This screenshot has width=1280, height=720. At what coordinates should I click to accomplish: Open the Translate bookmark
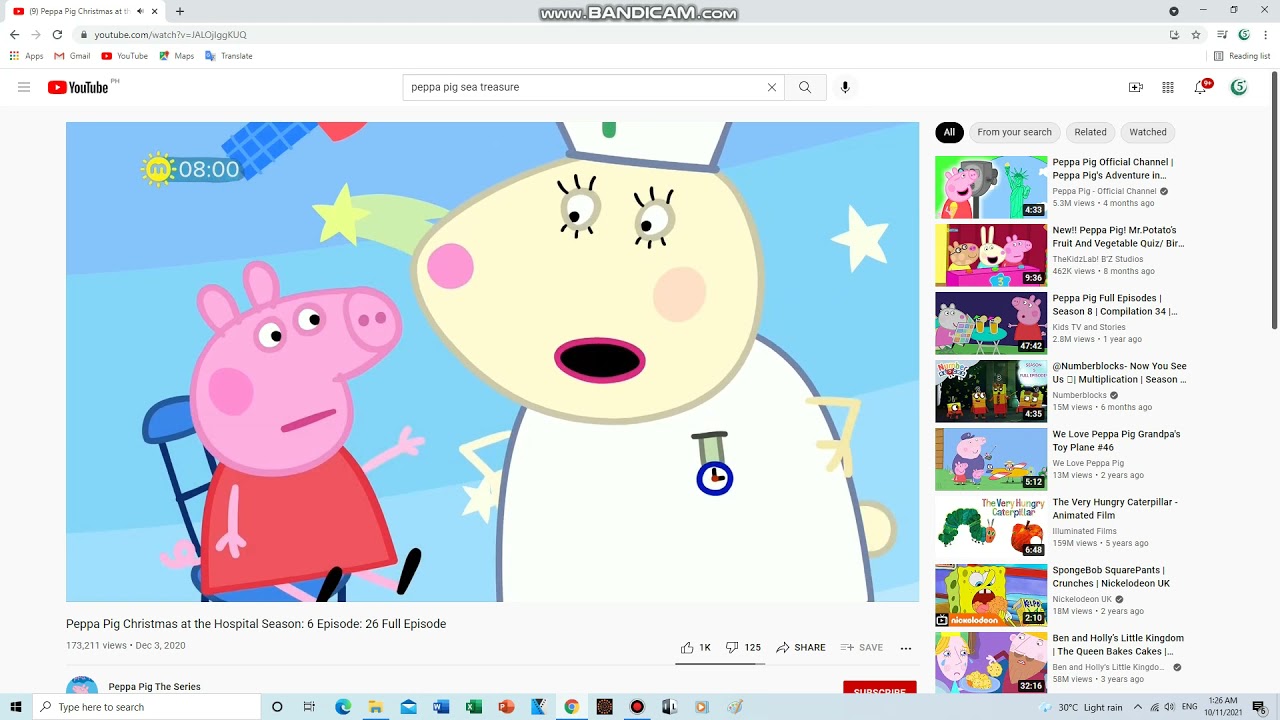(229, 56)
